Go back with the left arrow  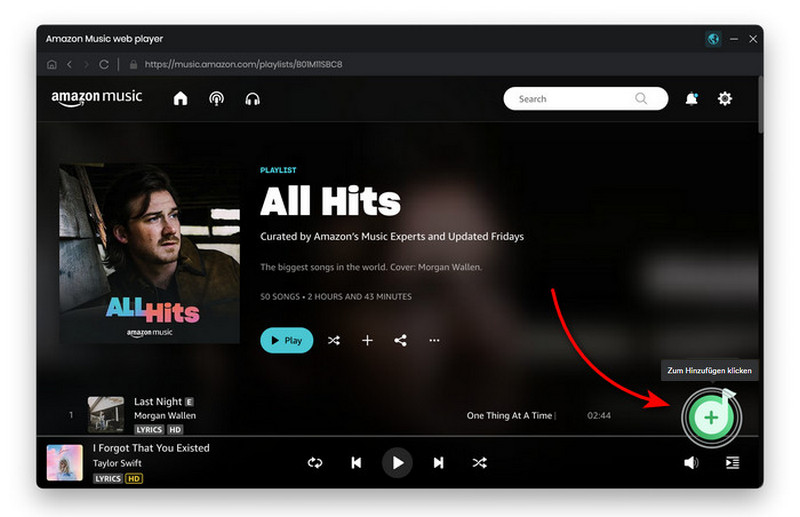pos(69,64)
